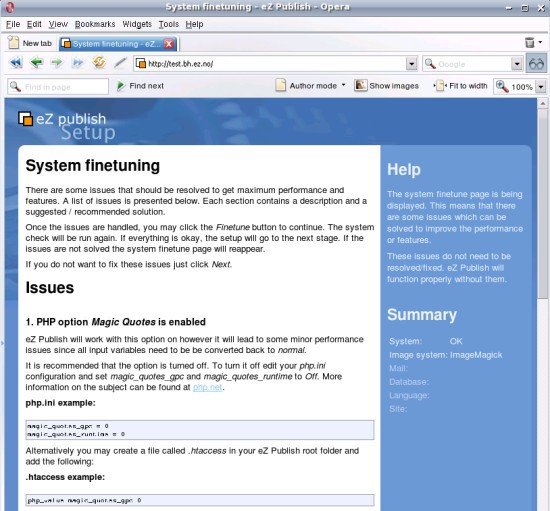Click the wand pencil icon
The height and width of the screenshot is (511, 550).
[120, 63]
